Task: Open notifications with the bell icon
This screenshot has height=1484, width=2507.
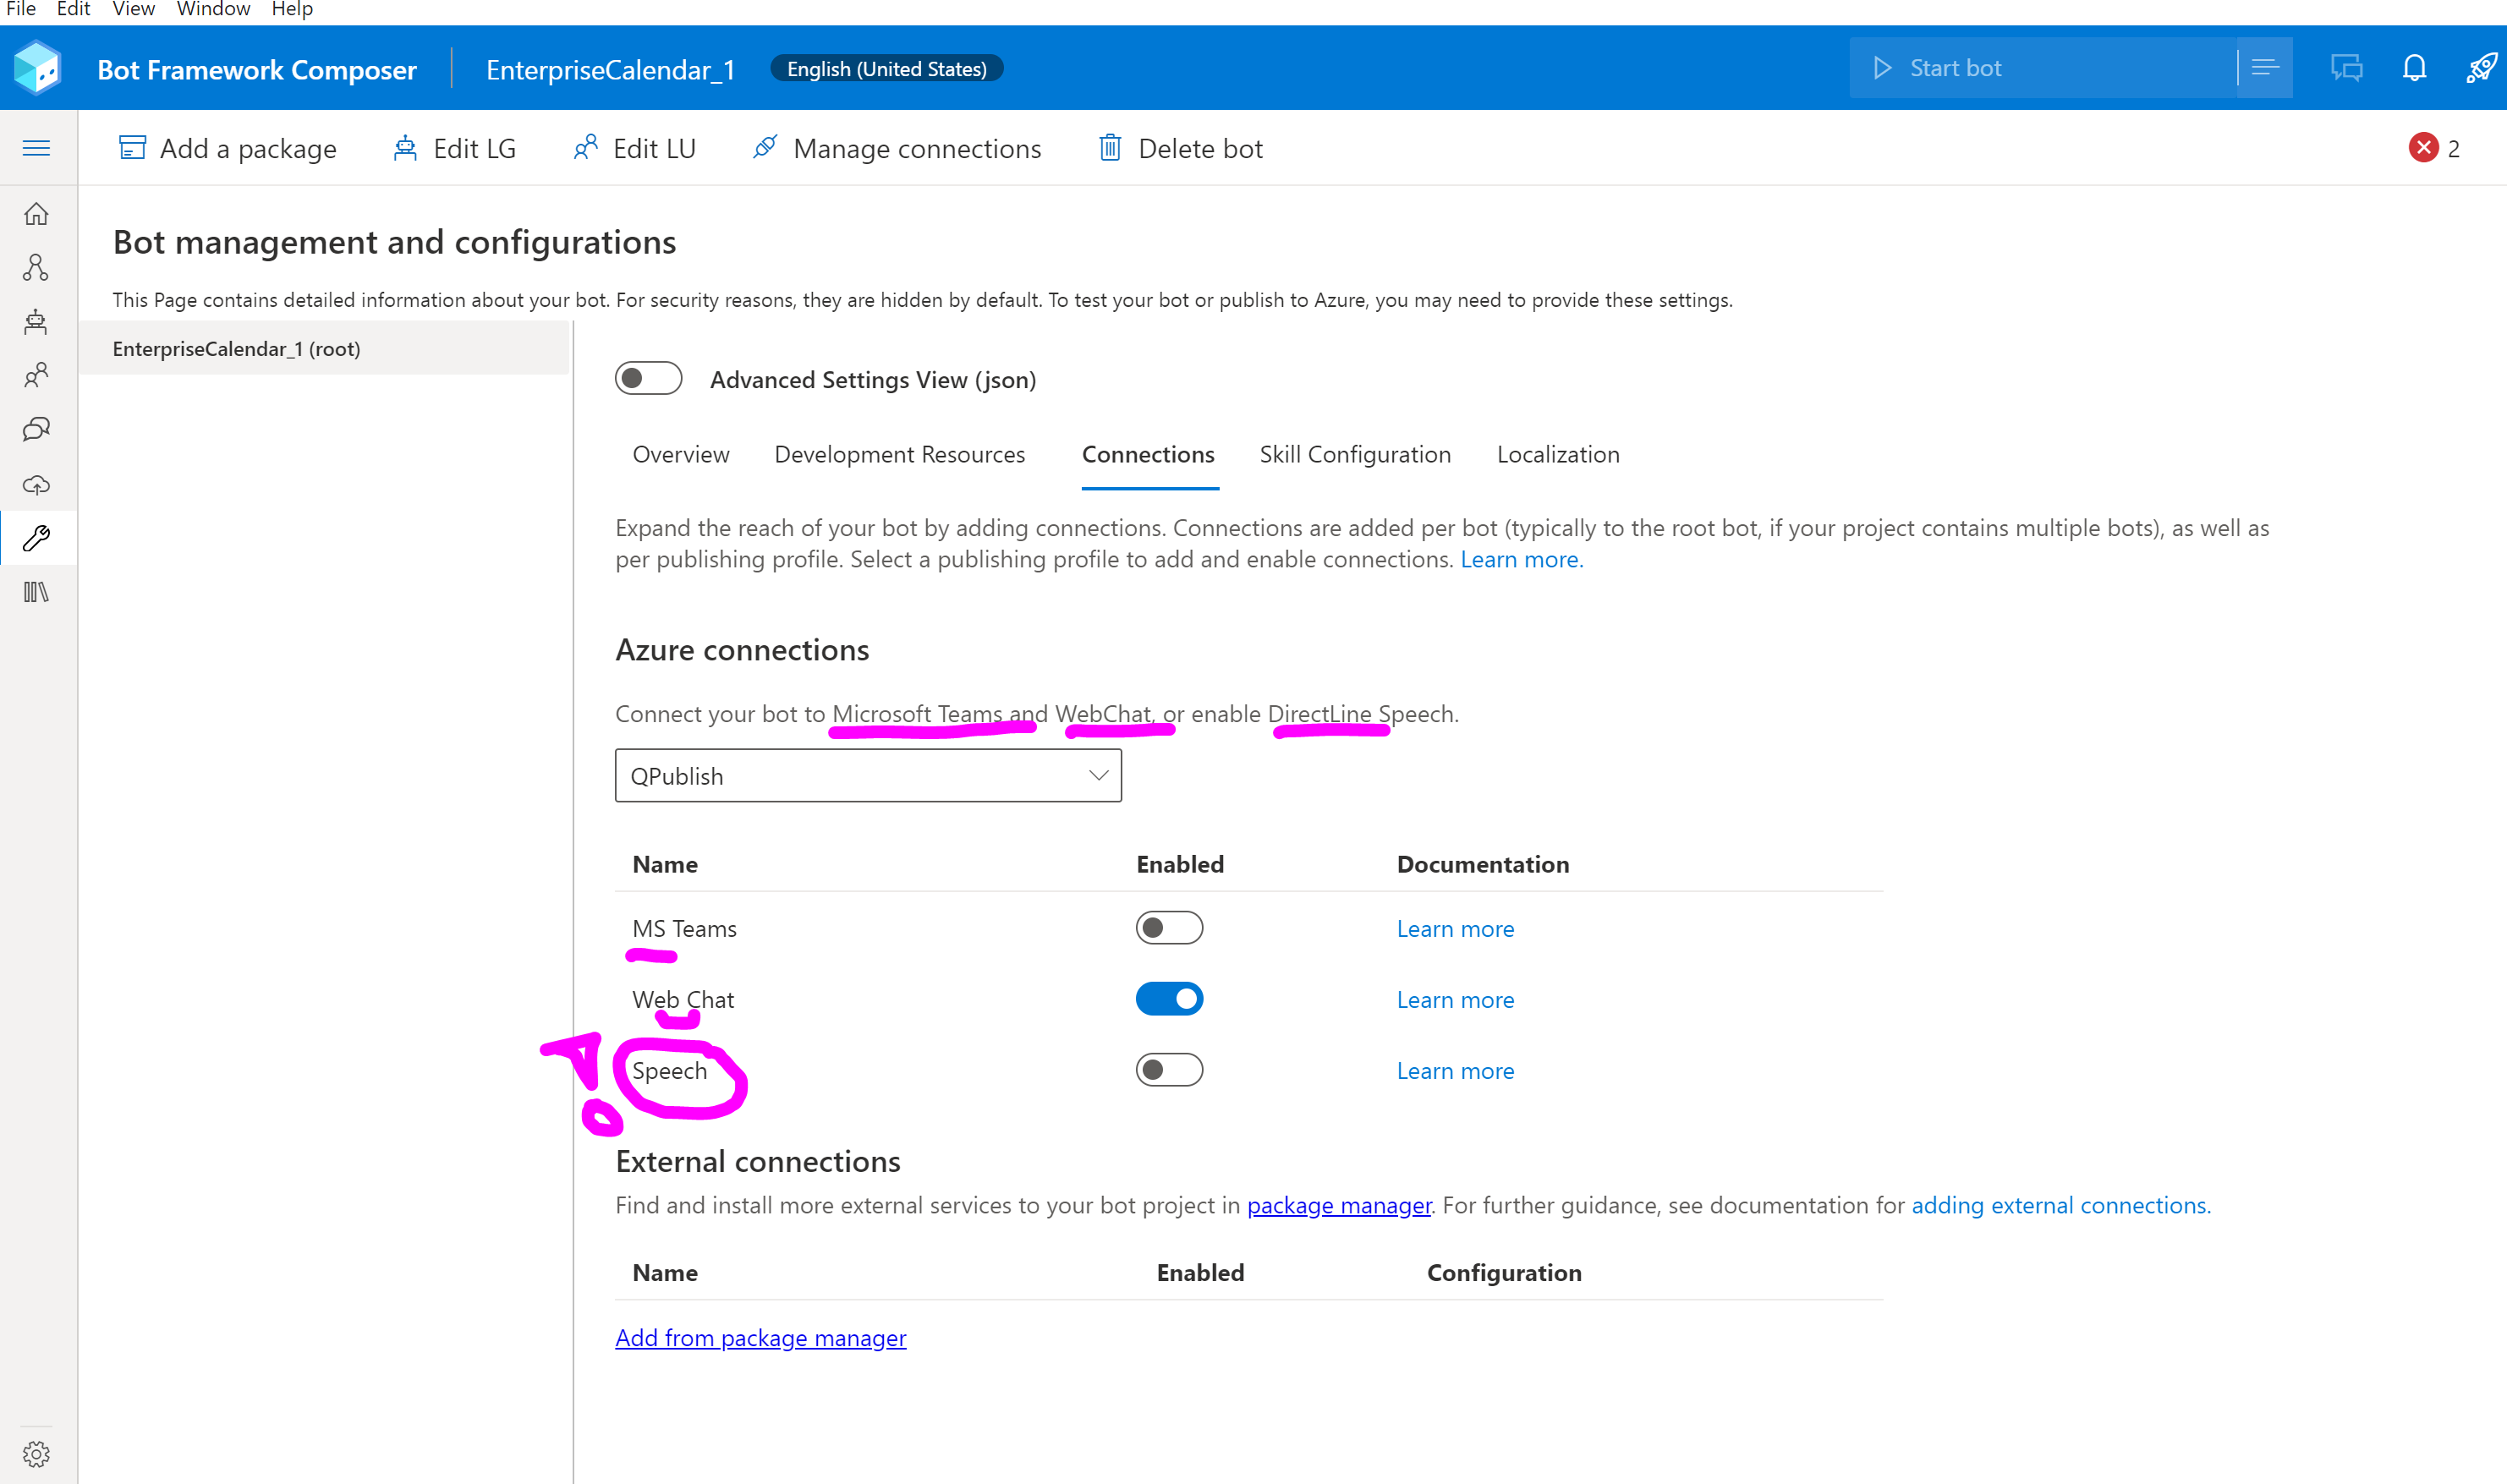Action: click(x=2414, y=67)
